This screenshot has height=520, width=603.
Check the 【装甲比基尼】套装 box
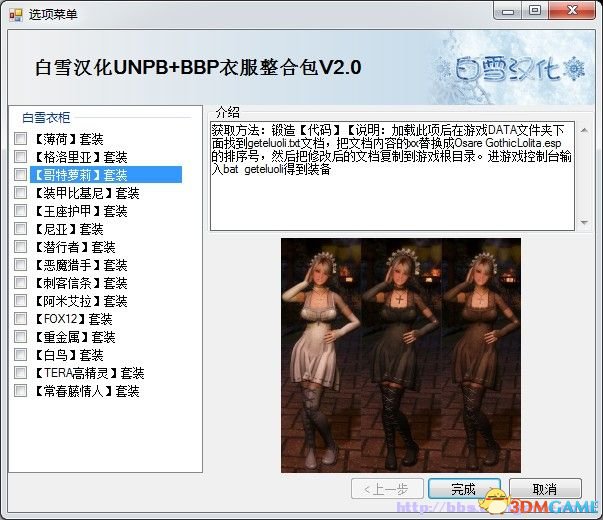(20, 192)
